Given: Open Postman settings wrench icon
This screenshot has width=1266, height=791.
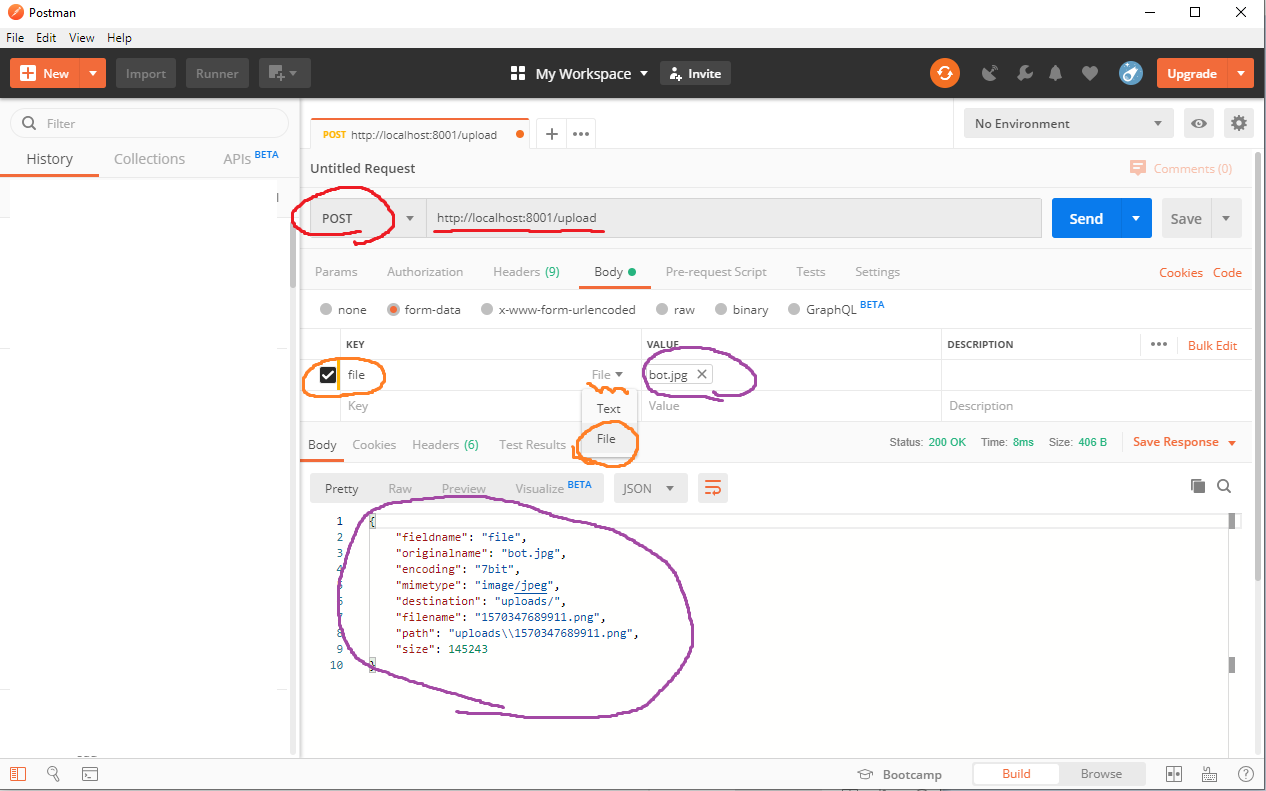Looking at the screenshot, I should (x=1024, y=72).
